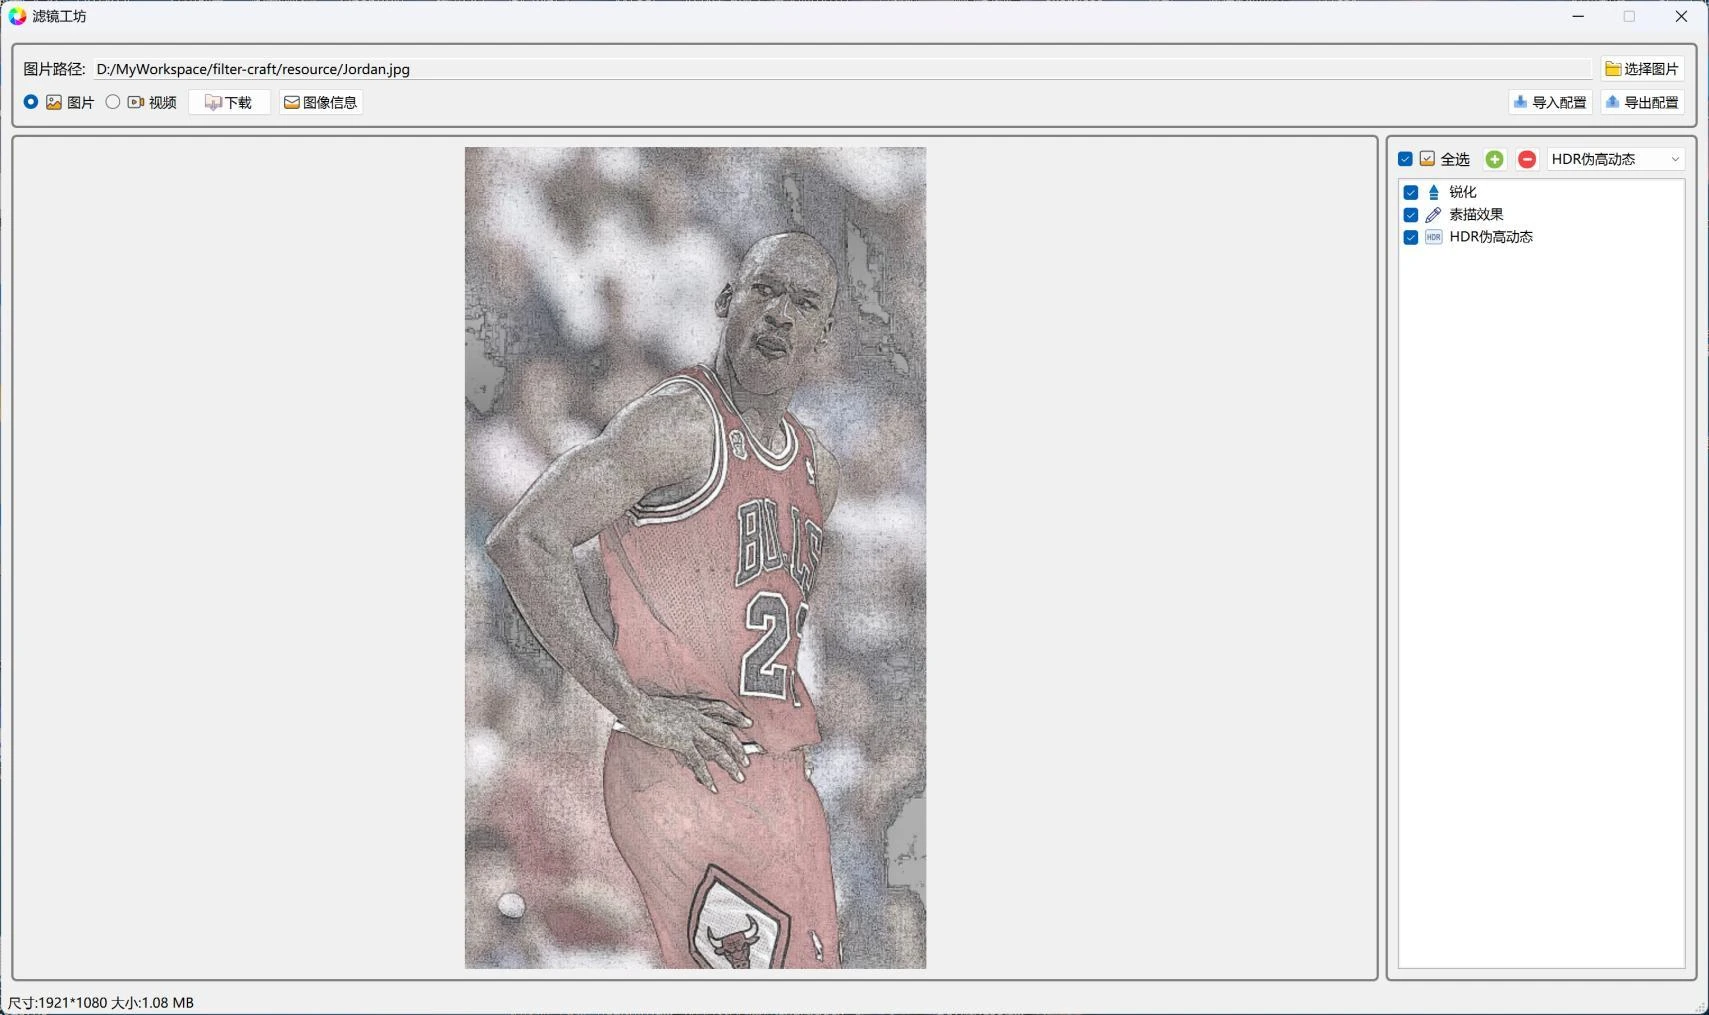The image size is (1709, 1015).
Task: Select the 素描效果 list row text
Action: click(x=1476, y=214)
